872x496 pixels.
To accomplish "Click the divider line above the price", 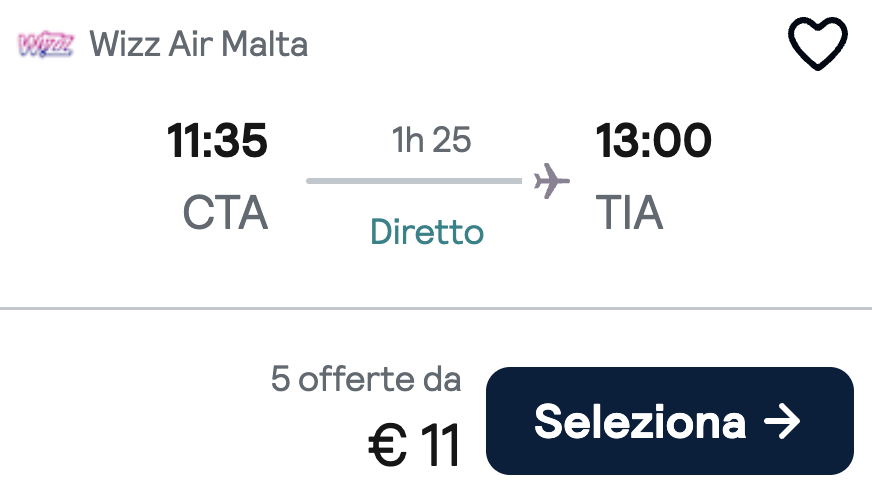I will [436, 307].
